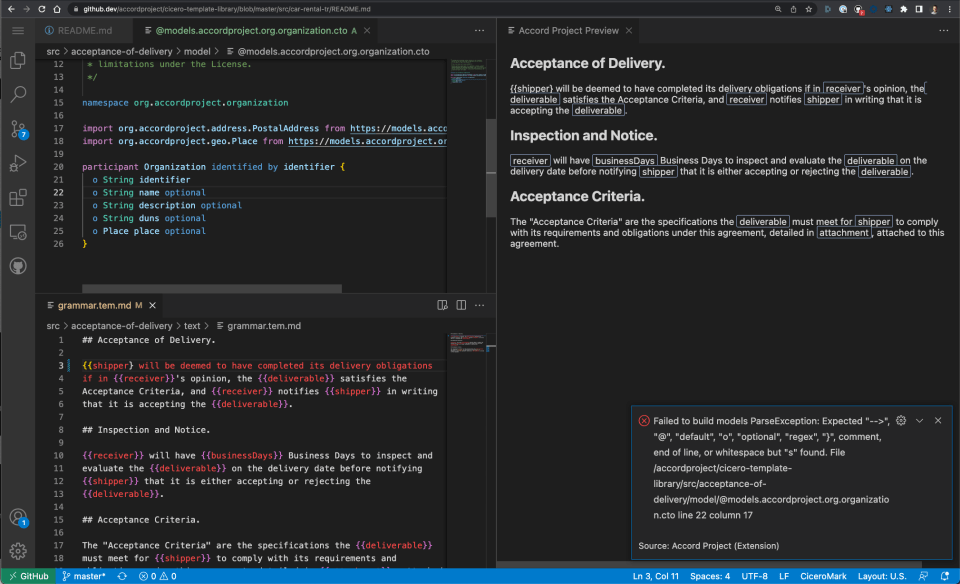This screenshot has height=584, width=960.
Task: Open the GitHub remote indicator in status bar
Action: 28,576
